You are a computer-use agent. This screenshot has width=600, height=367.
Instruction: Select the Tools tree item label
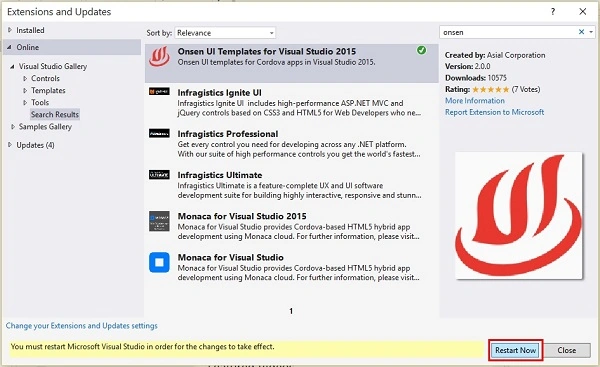click(40, 103)
